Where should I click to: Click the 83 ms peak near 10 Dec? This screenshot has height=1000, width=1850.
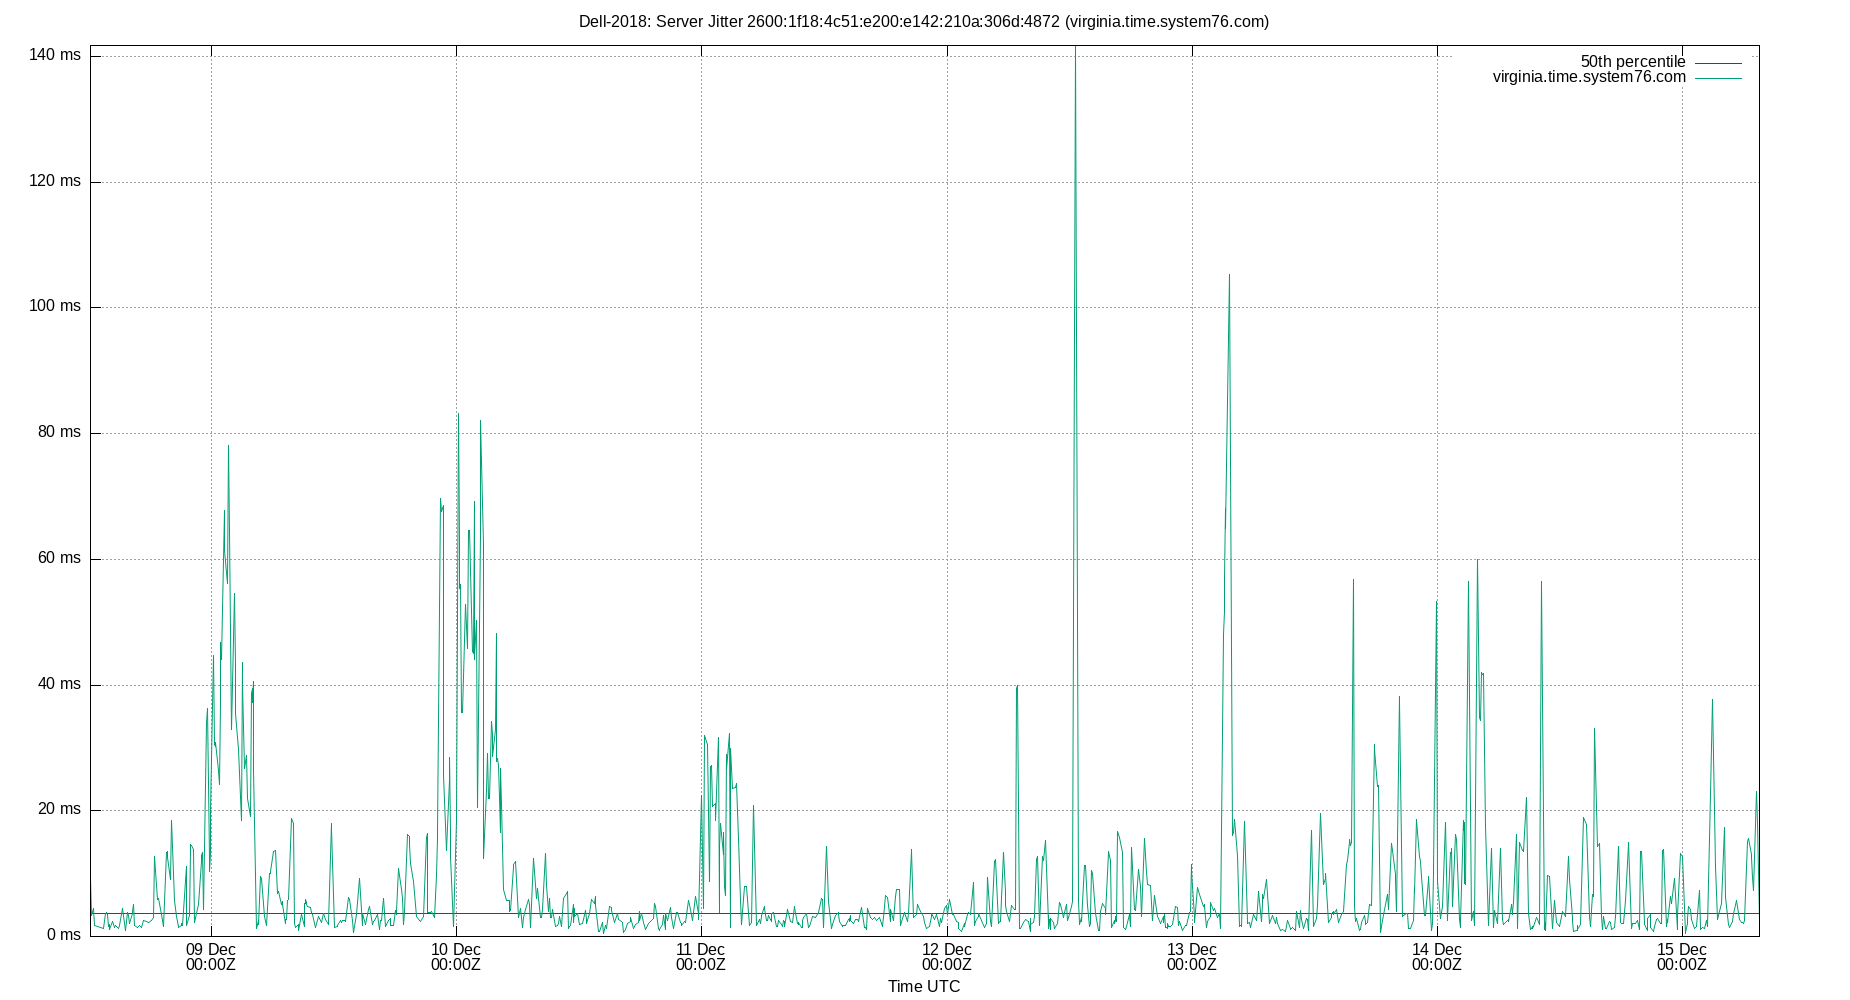point(458,412)
